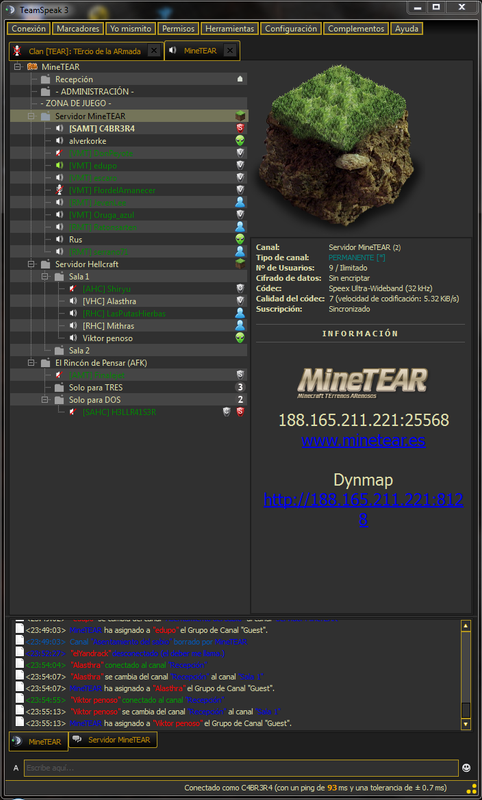The width and height of the screenshot is (482, 800).
Task: Click the MineTEAR logo in the Información panel
Action: pos(363,383)
